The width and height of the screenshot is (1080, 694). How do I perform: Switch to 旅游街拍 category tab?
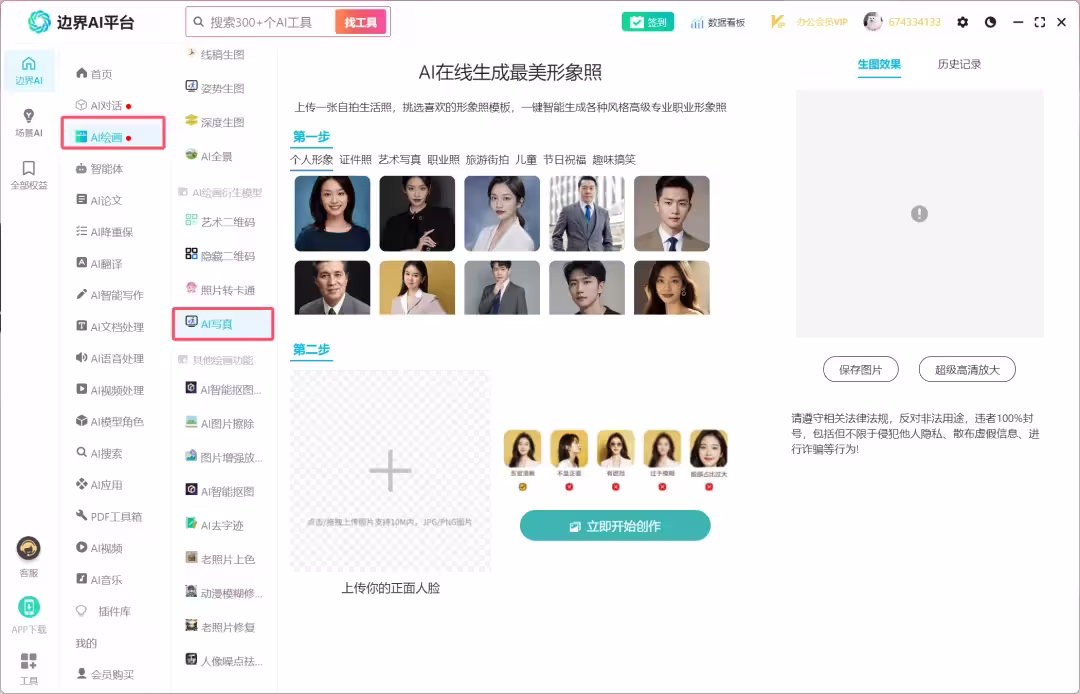(488, 159)
